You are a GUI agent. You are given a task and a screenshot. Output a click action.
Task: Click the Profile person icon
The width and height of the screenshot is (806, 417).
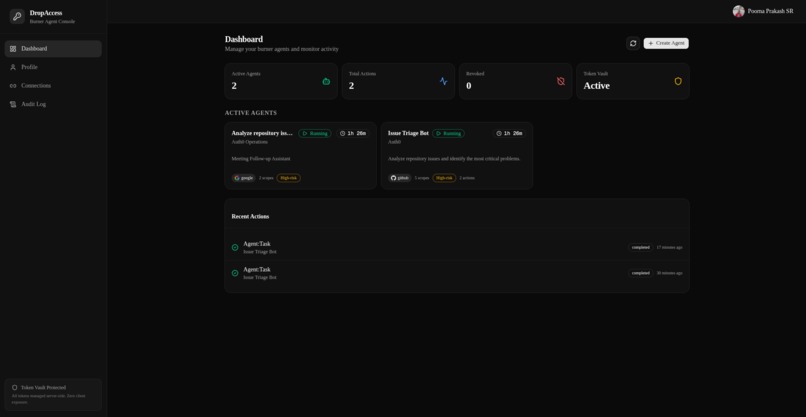pos(13,67)
